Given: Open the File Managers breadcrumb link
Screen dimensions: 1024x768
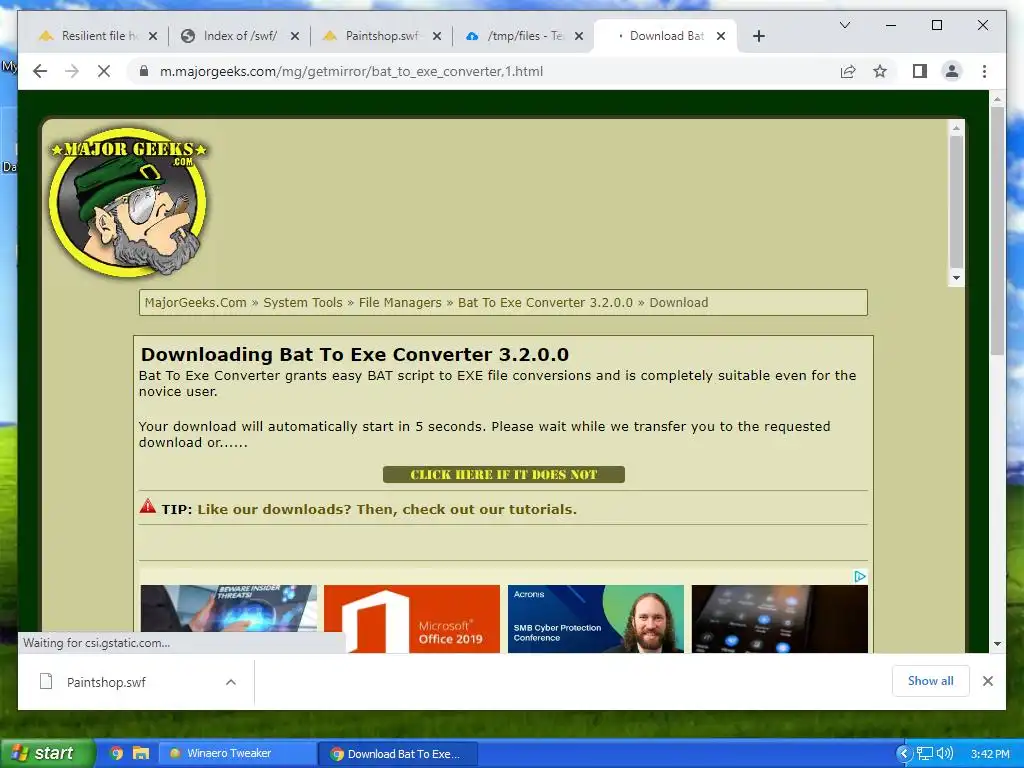Looking at the screenshot, I should (400, 302).
